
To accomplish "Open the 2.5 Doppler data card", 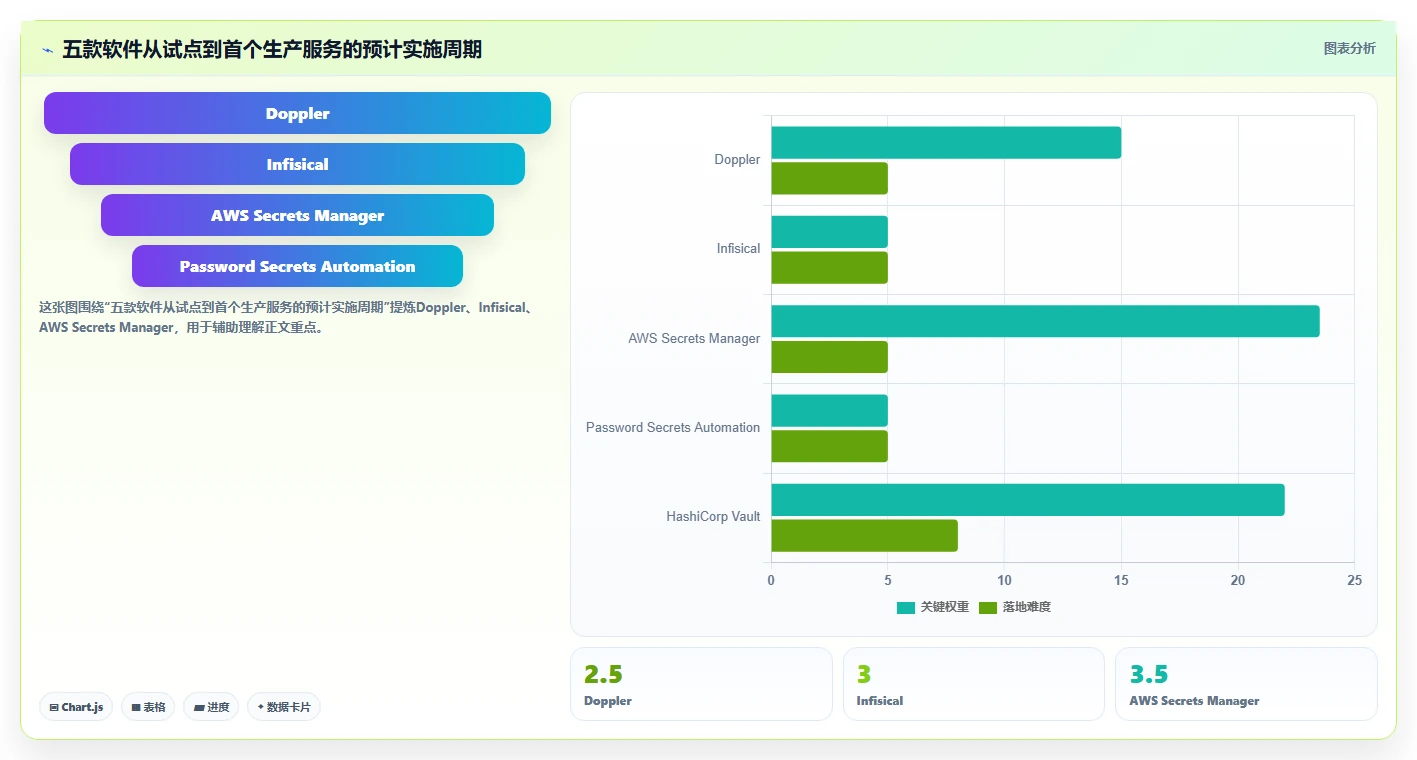I will (x=701, y=684).
